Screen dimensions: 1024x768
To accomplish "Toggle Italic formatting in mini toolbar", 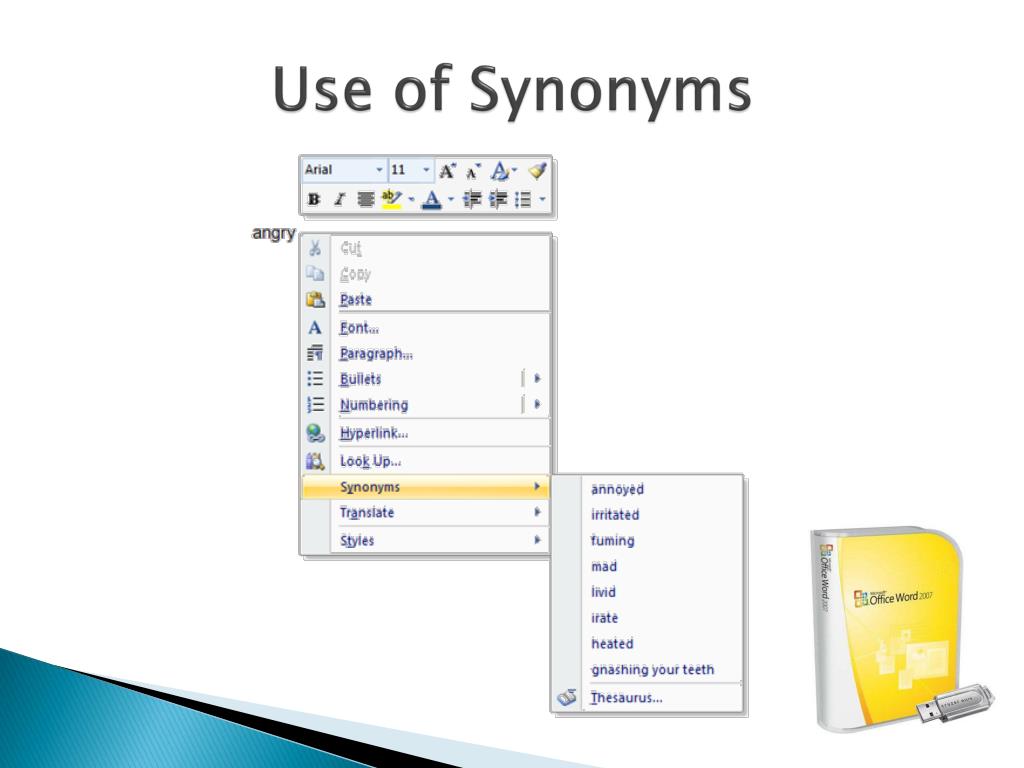I will pos(339,199).
